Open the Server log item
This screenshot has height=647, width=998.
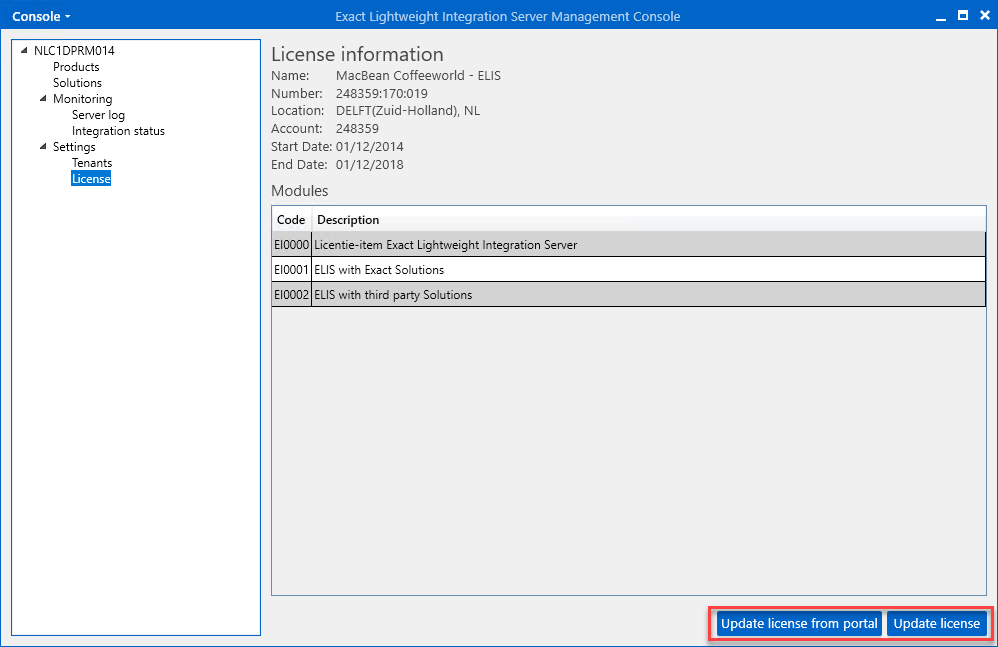click(x=98, y=115)
